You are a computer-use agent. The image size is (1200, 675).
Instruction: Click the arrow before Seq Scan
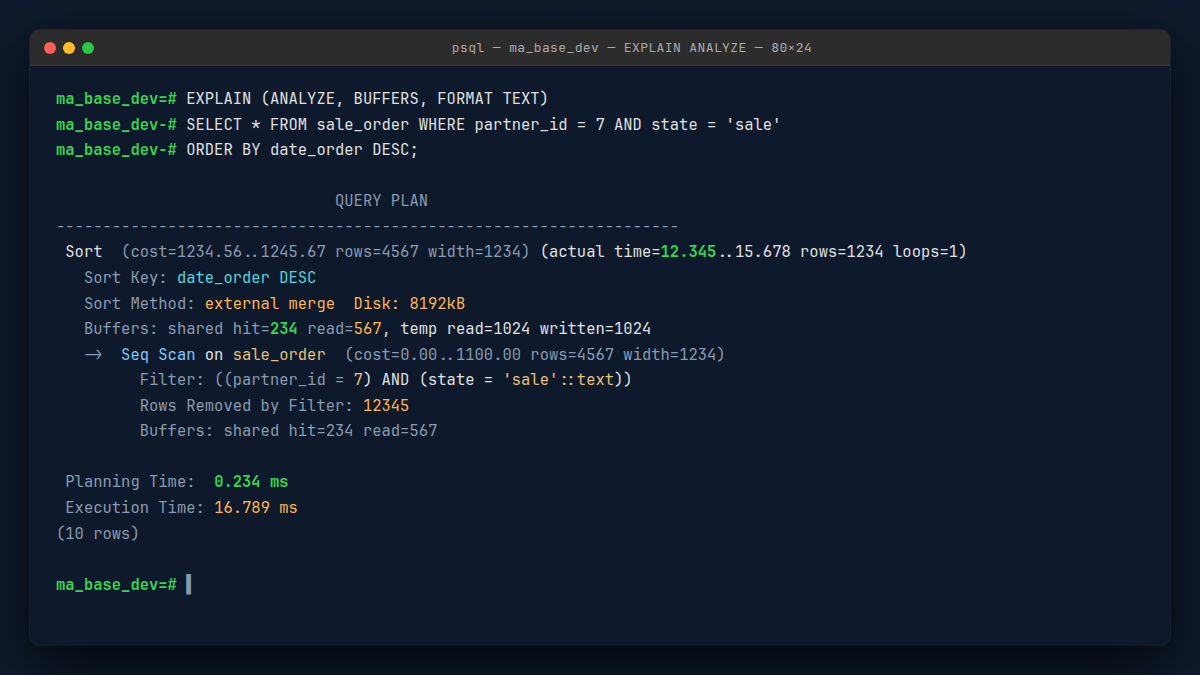pos(94,355)
